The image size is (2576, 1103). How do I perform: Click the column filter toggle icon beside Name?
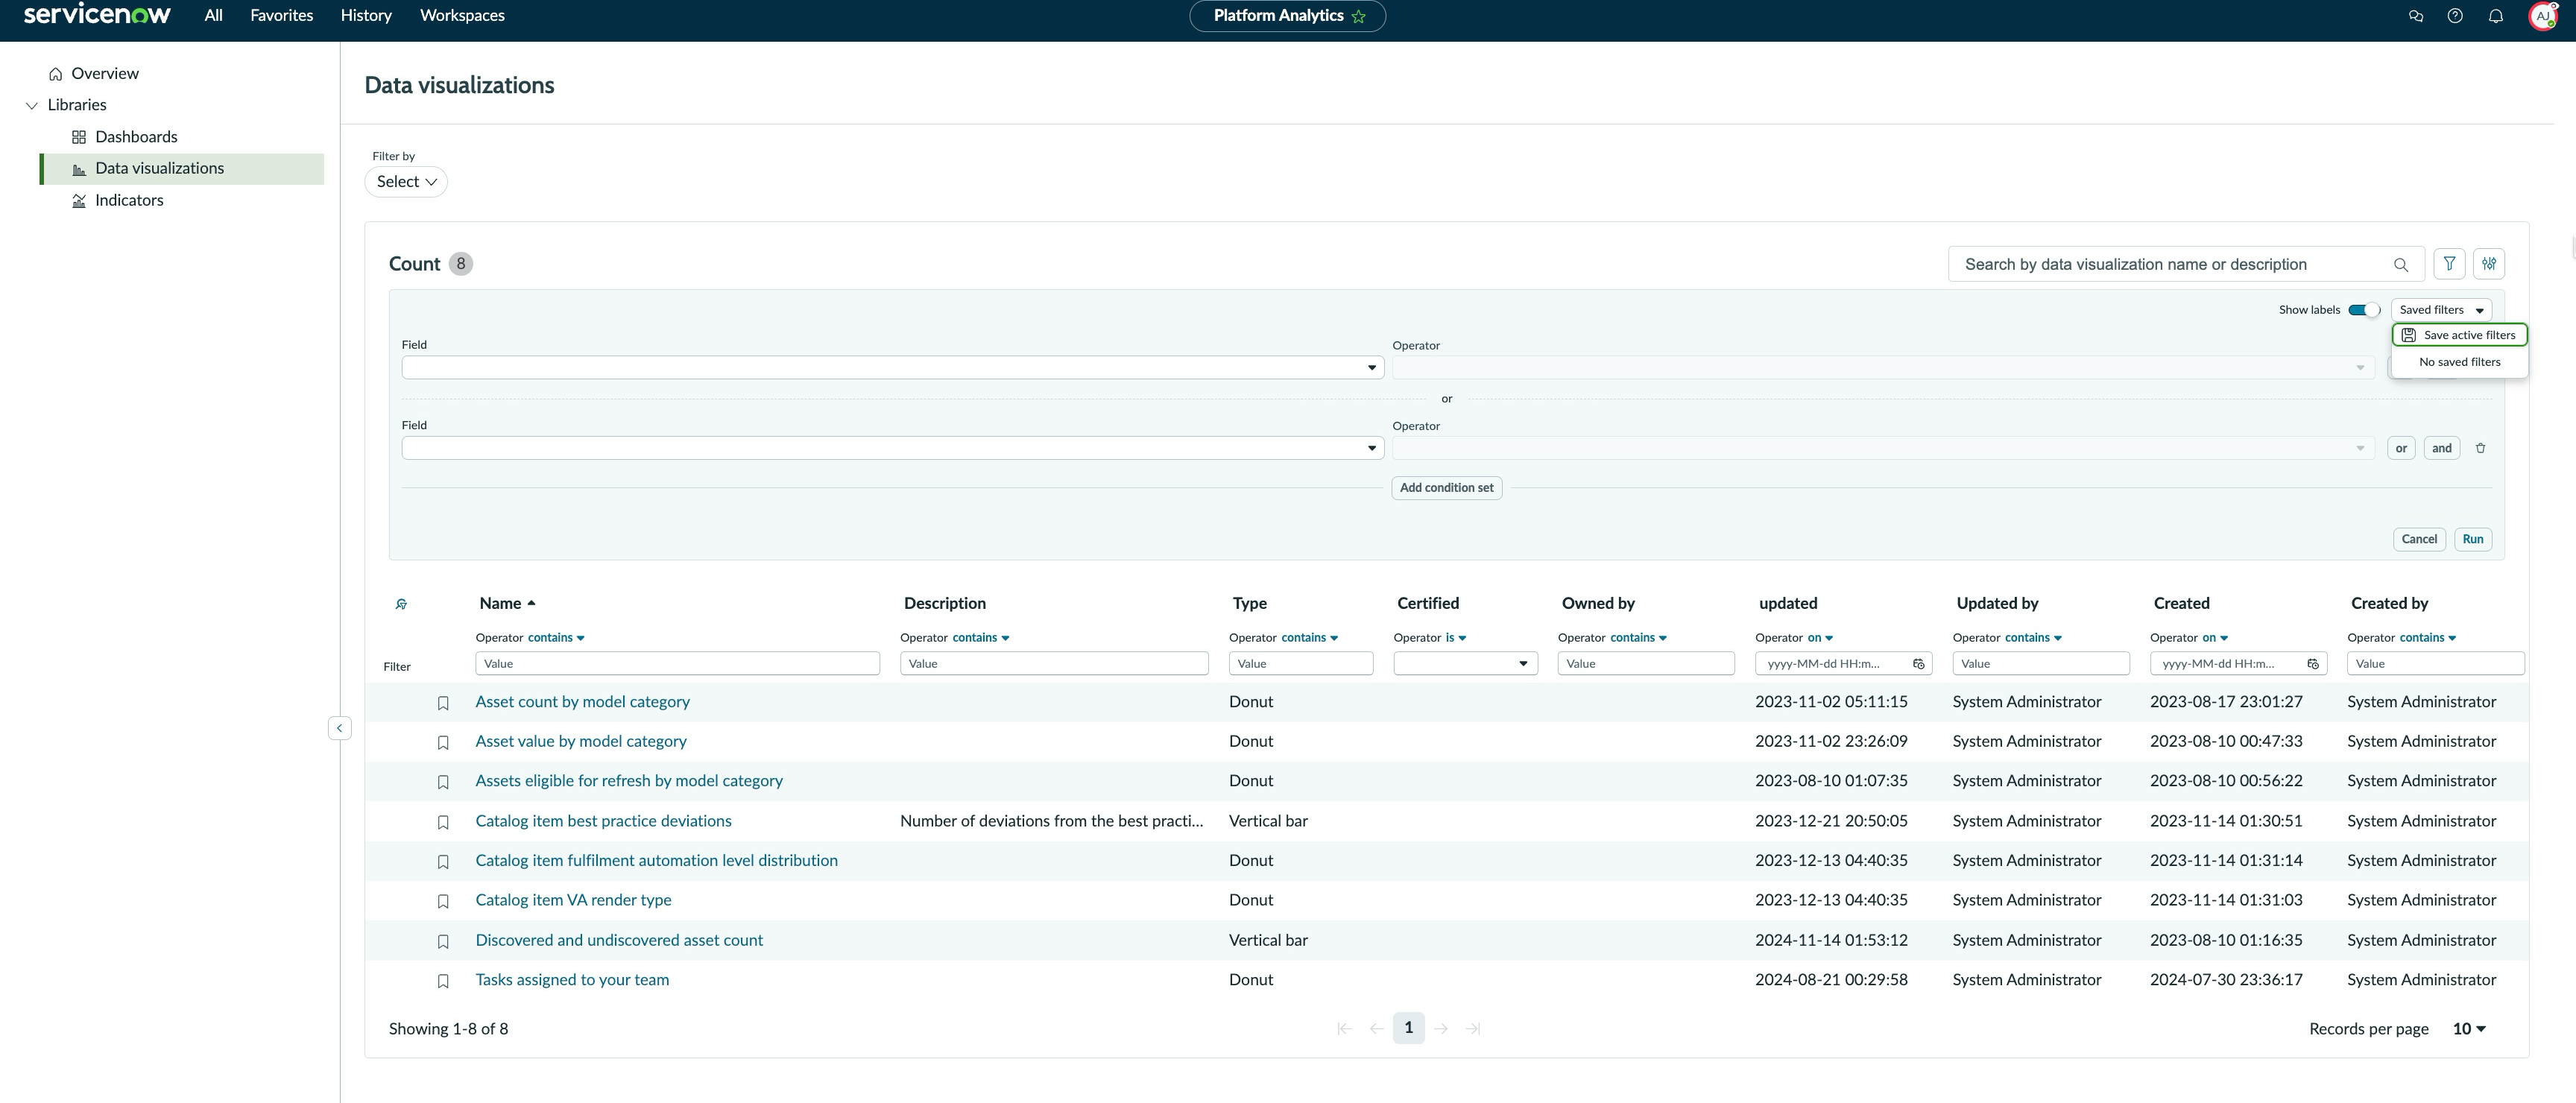401,604
